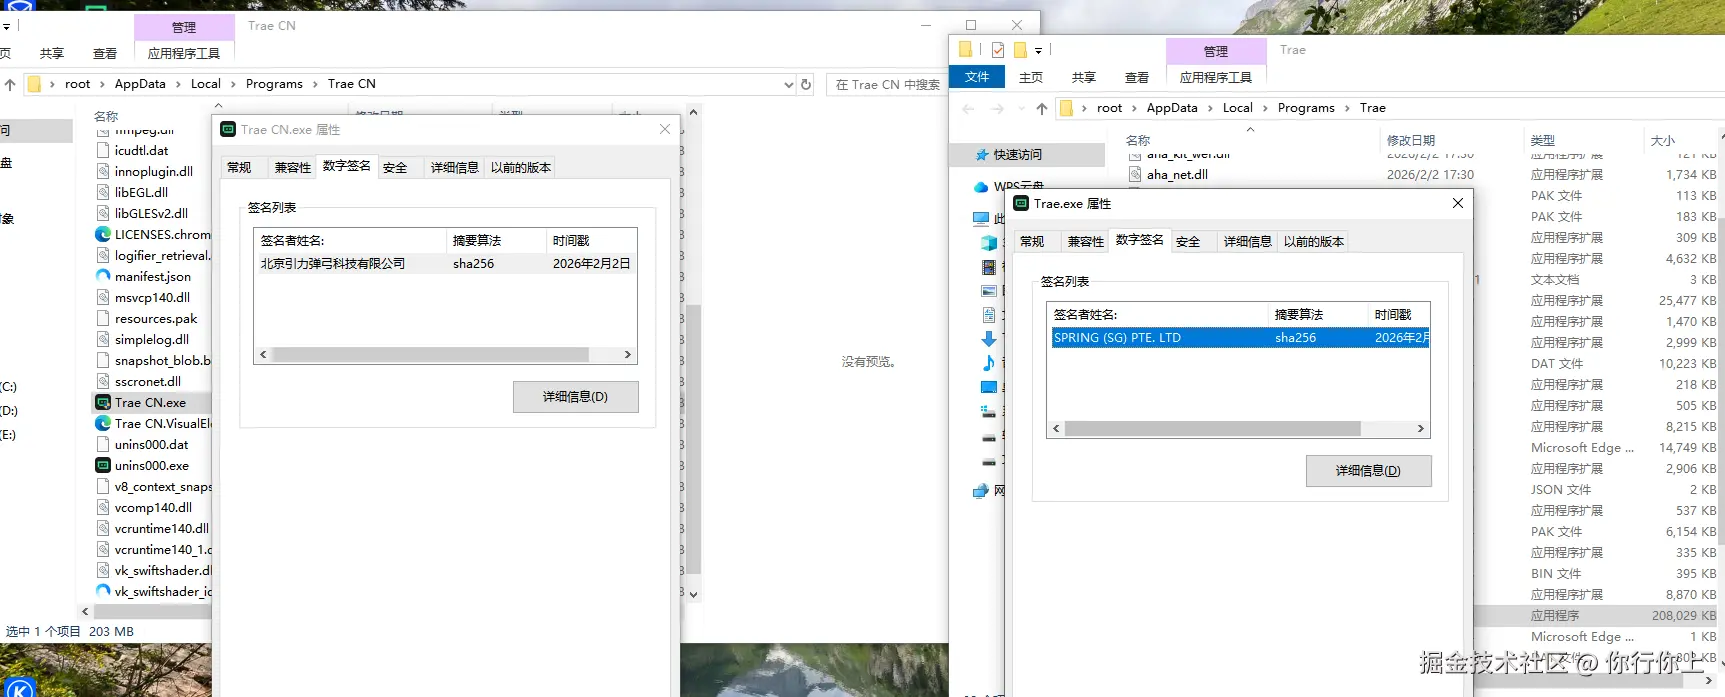Open 查看 ribbon tab in Trae CN window
This screenshot has width=1725, height=697.
click(105, 54)
